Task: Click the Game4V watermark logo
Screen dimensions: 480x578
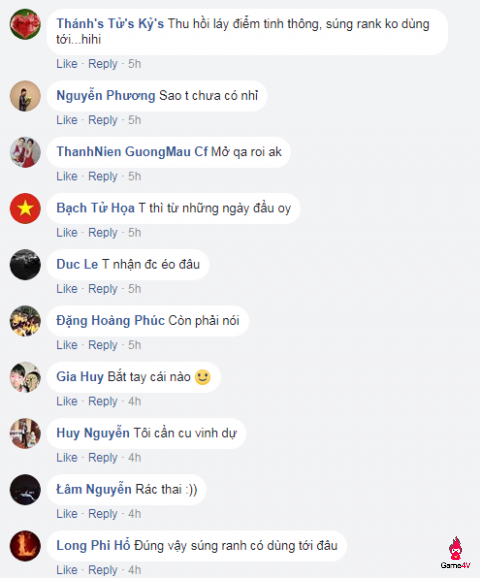Action: [x=456, y=553]
